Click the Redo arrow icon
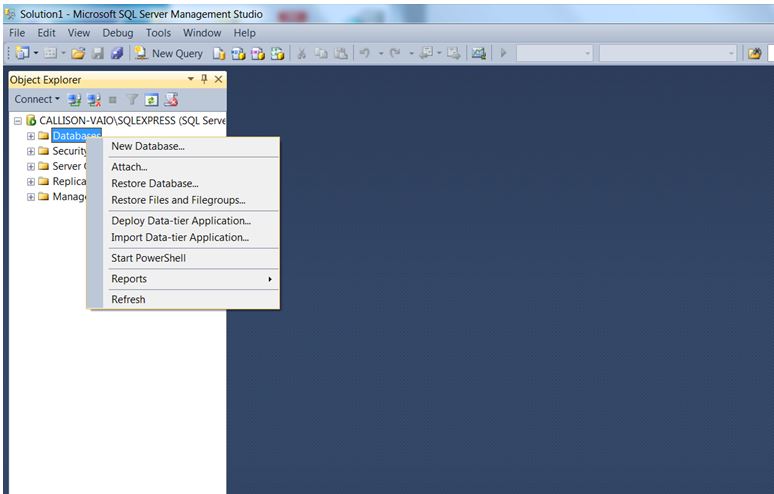 coord(395,52)
